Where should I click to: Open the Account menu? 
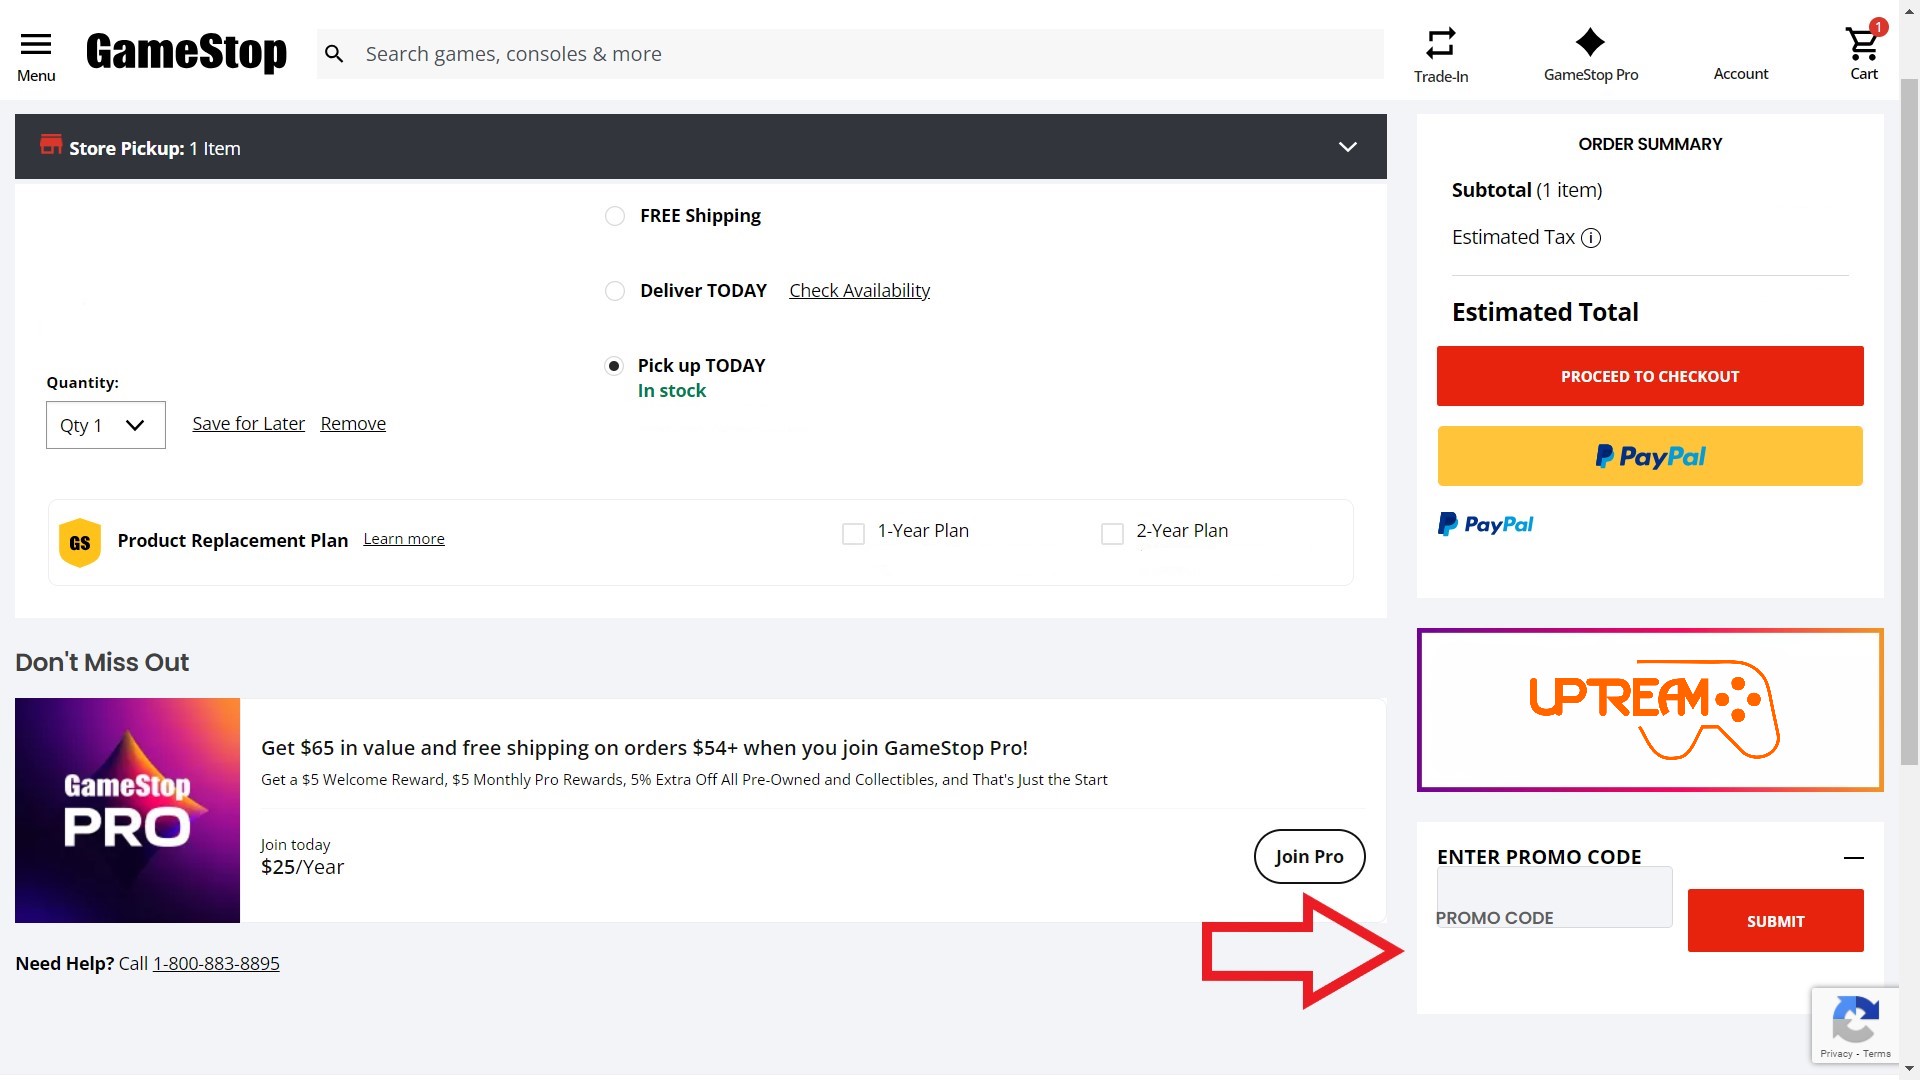point(1741,74)
